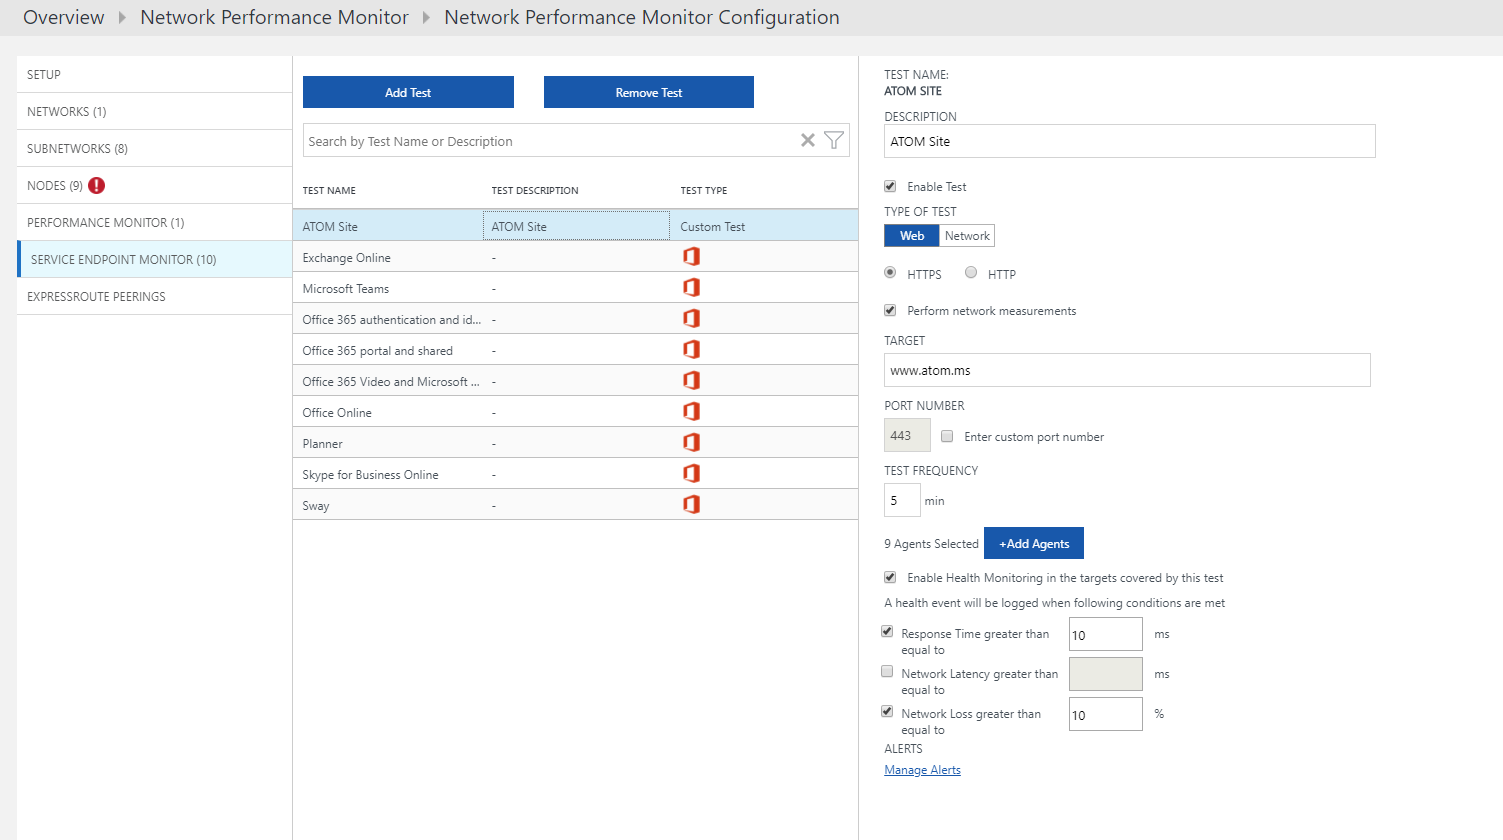Uncheck Response Time greater than condition

[x=887, y=631]
